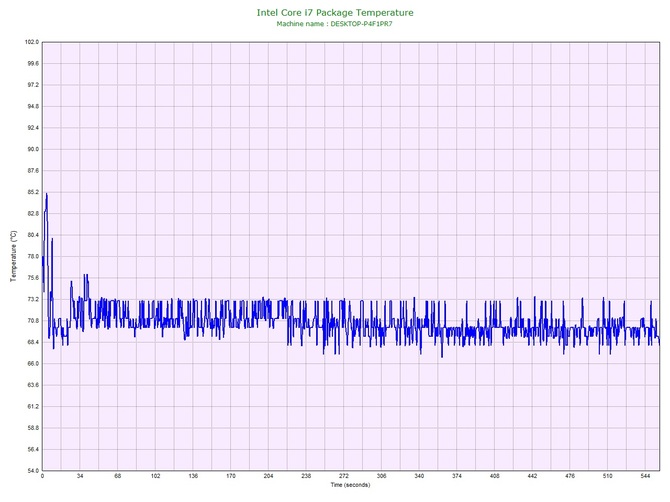Viewport: 670px width, 502px height.
Task: Click the 476 seconds time axis tick
Action: point(570,476)
